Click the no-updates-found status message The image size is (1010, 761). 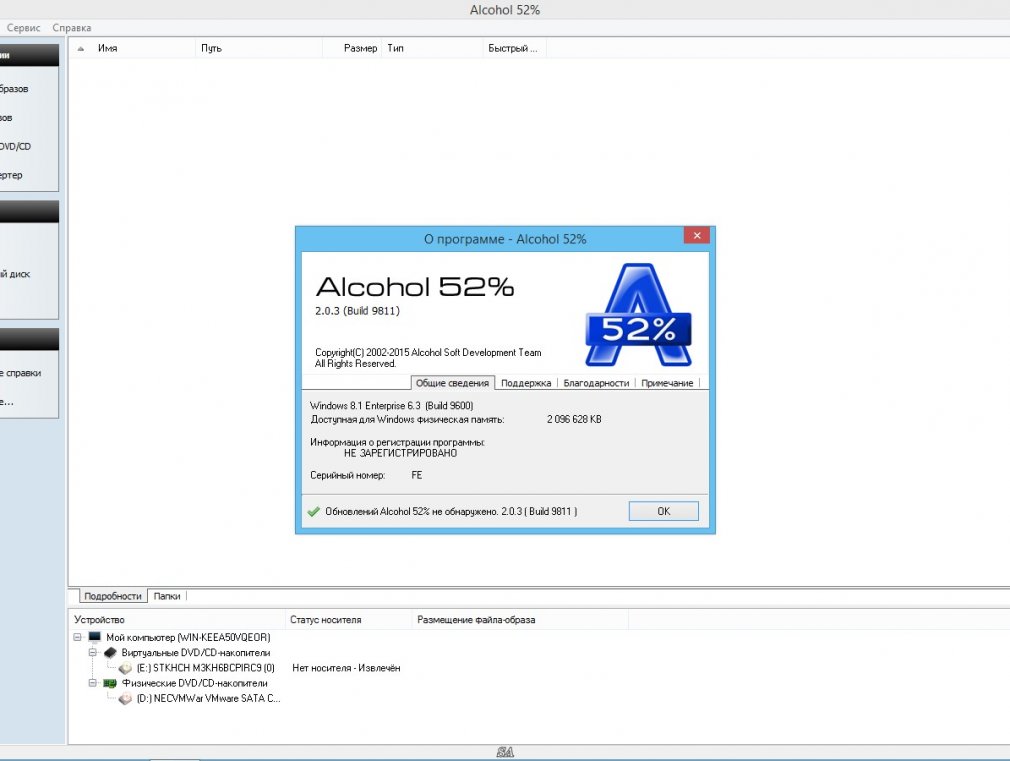(x=451, y=511)
